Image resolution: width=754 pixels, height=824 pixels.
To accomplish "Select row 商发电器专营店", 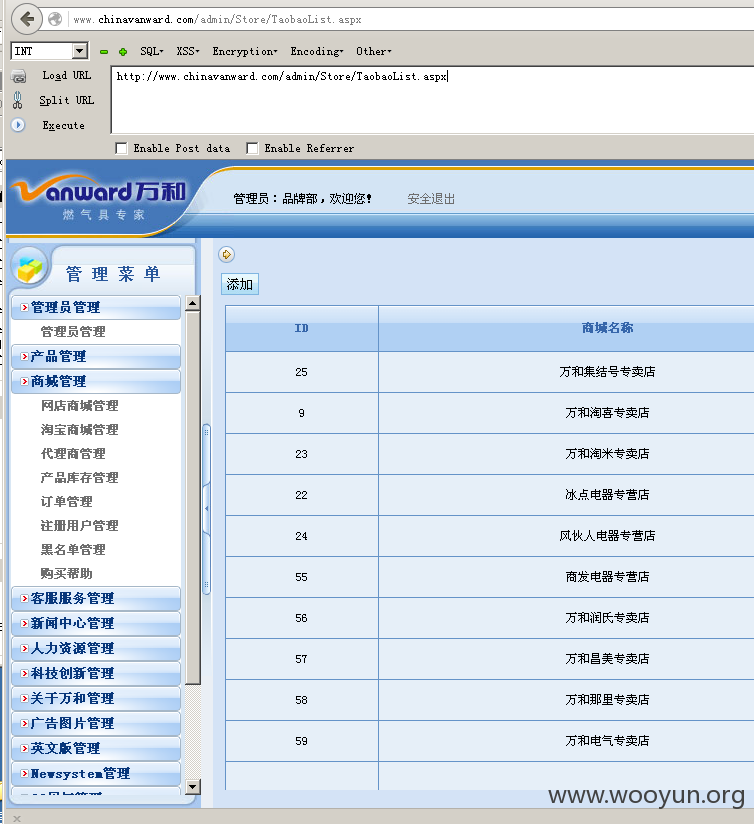I will coord(490,577).
